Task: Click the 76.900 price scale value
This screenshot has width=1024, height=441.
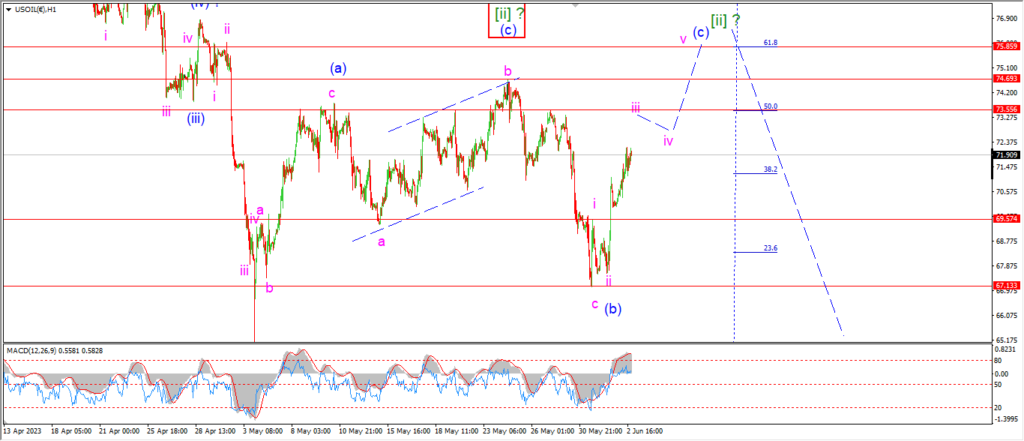Action: tap(1005, 18)
